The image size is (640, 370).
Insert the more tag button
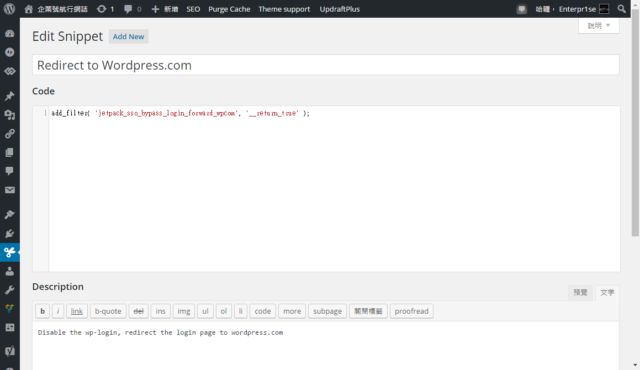[x=292, y=311]
